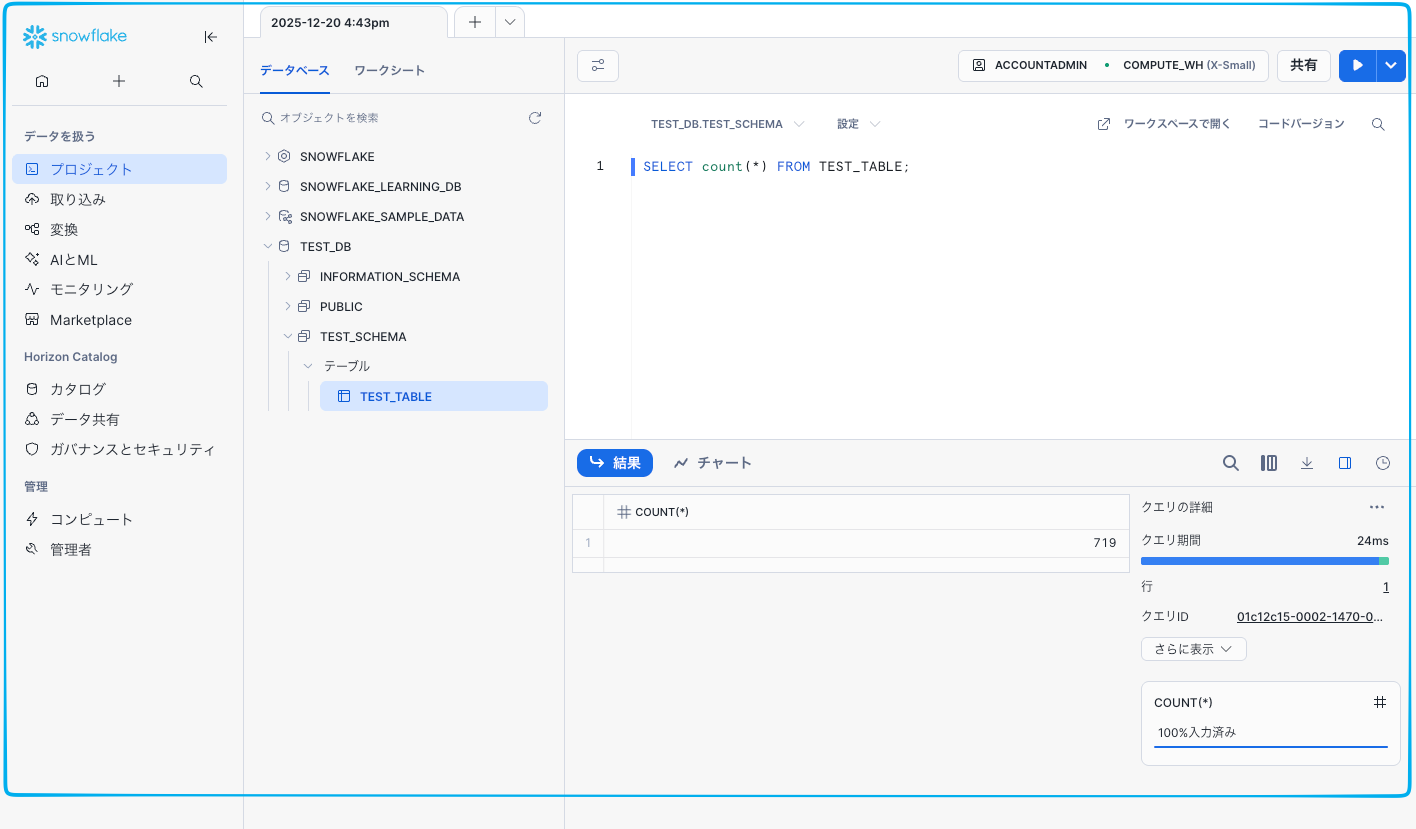
Task: Open the query ID link
Action: click(1309, 617)
